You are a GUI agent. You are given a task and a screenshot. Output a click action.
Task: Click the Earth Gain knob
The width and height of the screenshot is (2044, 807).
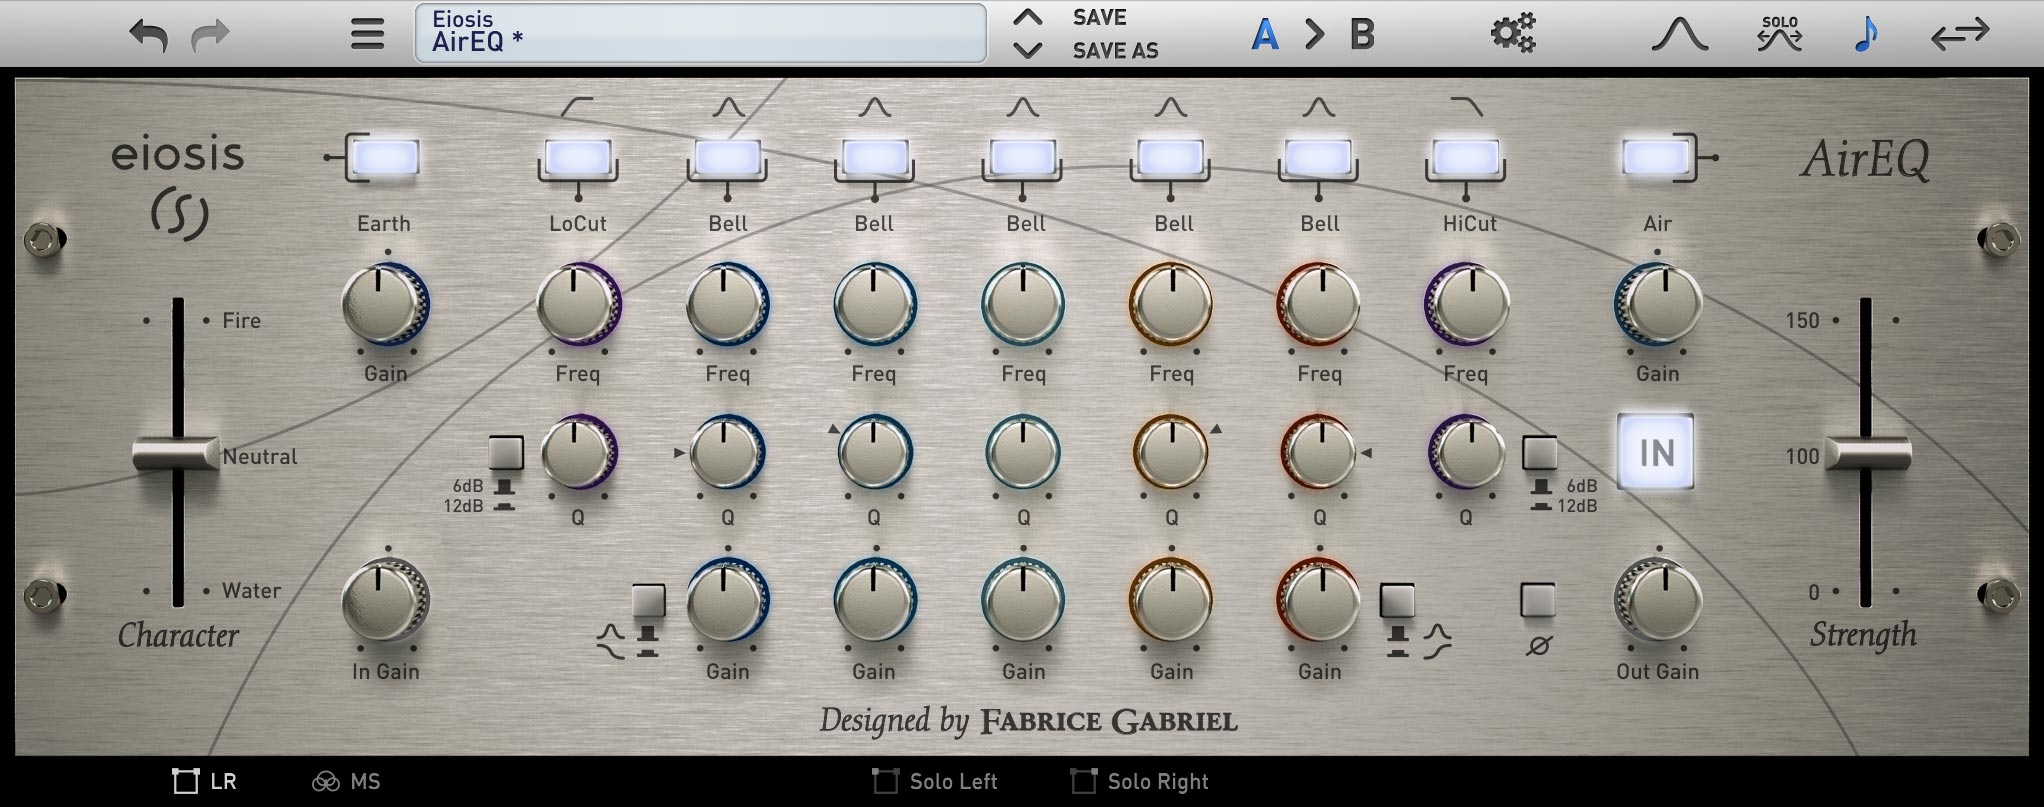tap(385, 304)
